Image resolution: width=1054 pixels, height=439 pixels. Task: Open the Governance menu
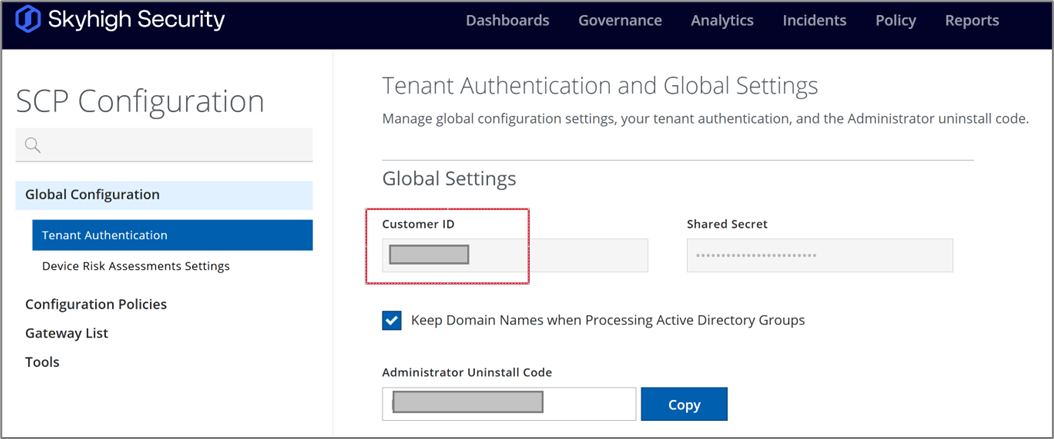coord(619,20)
